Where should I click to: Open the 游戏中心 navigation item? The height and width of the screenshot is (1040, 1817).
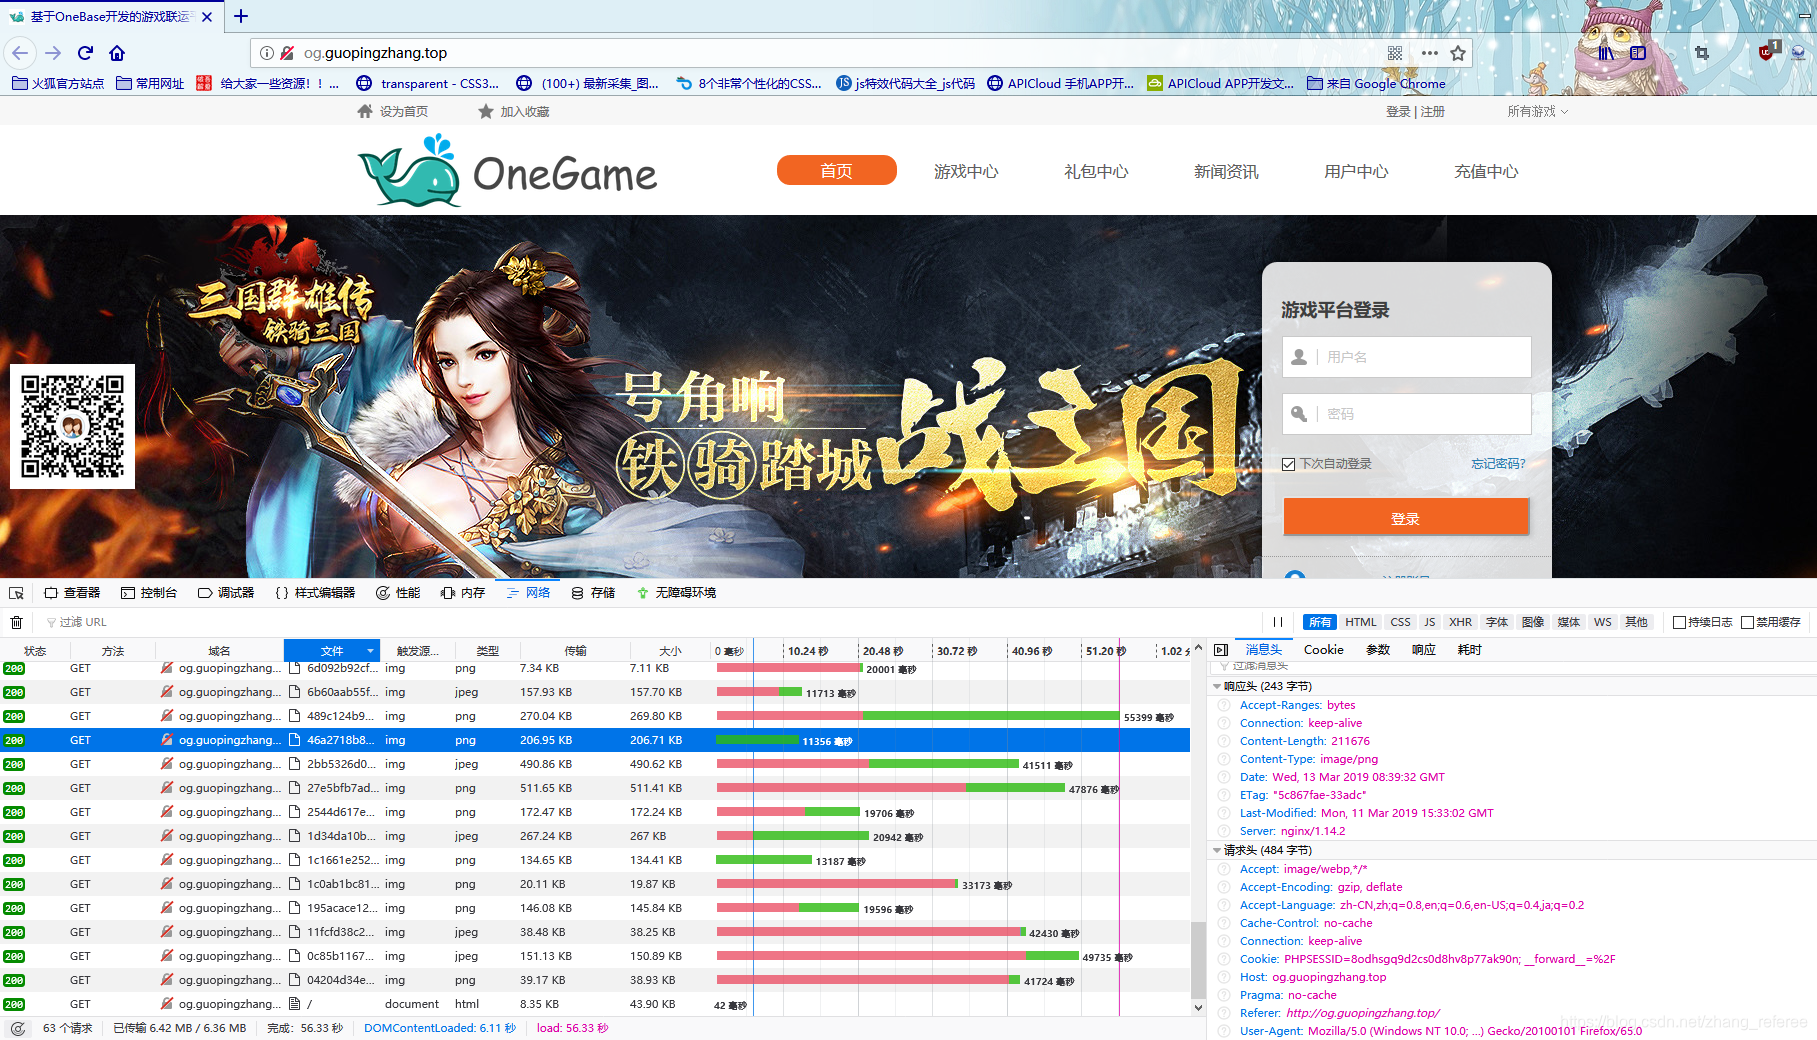click(x=966, y=171)
